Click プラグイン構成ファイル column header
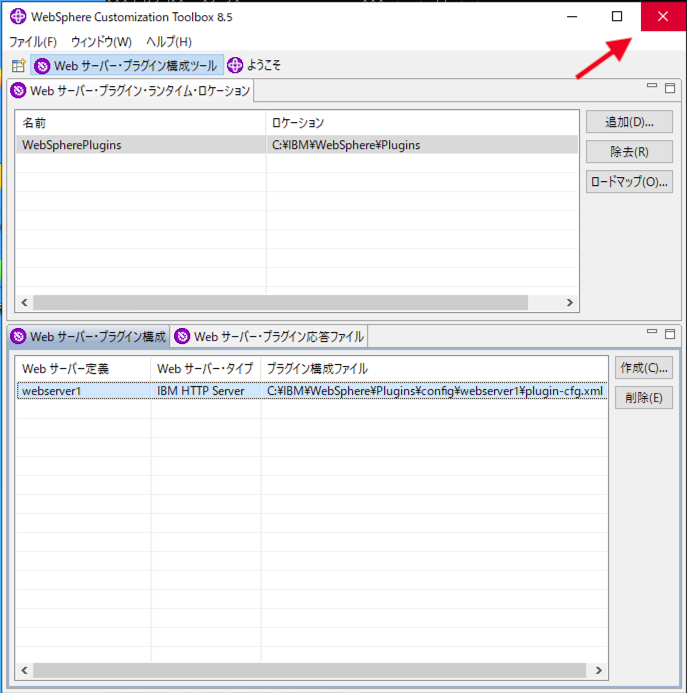This screenshot has width=687, height=693. (x=434, y=369)
